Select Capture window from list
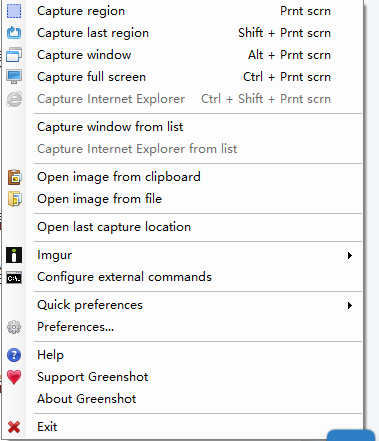Viewport: 379px width, 441px height. point(183,127)
